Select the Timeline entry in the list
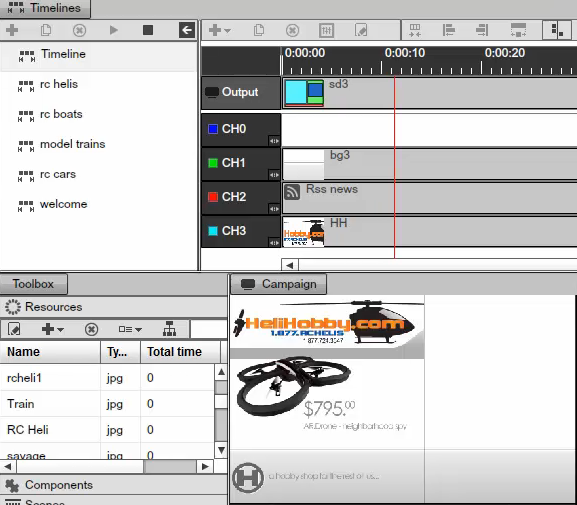 98,56
